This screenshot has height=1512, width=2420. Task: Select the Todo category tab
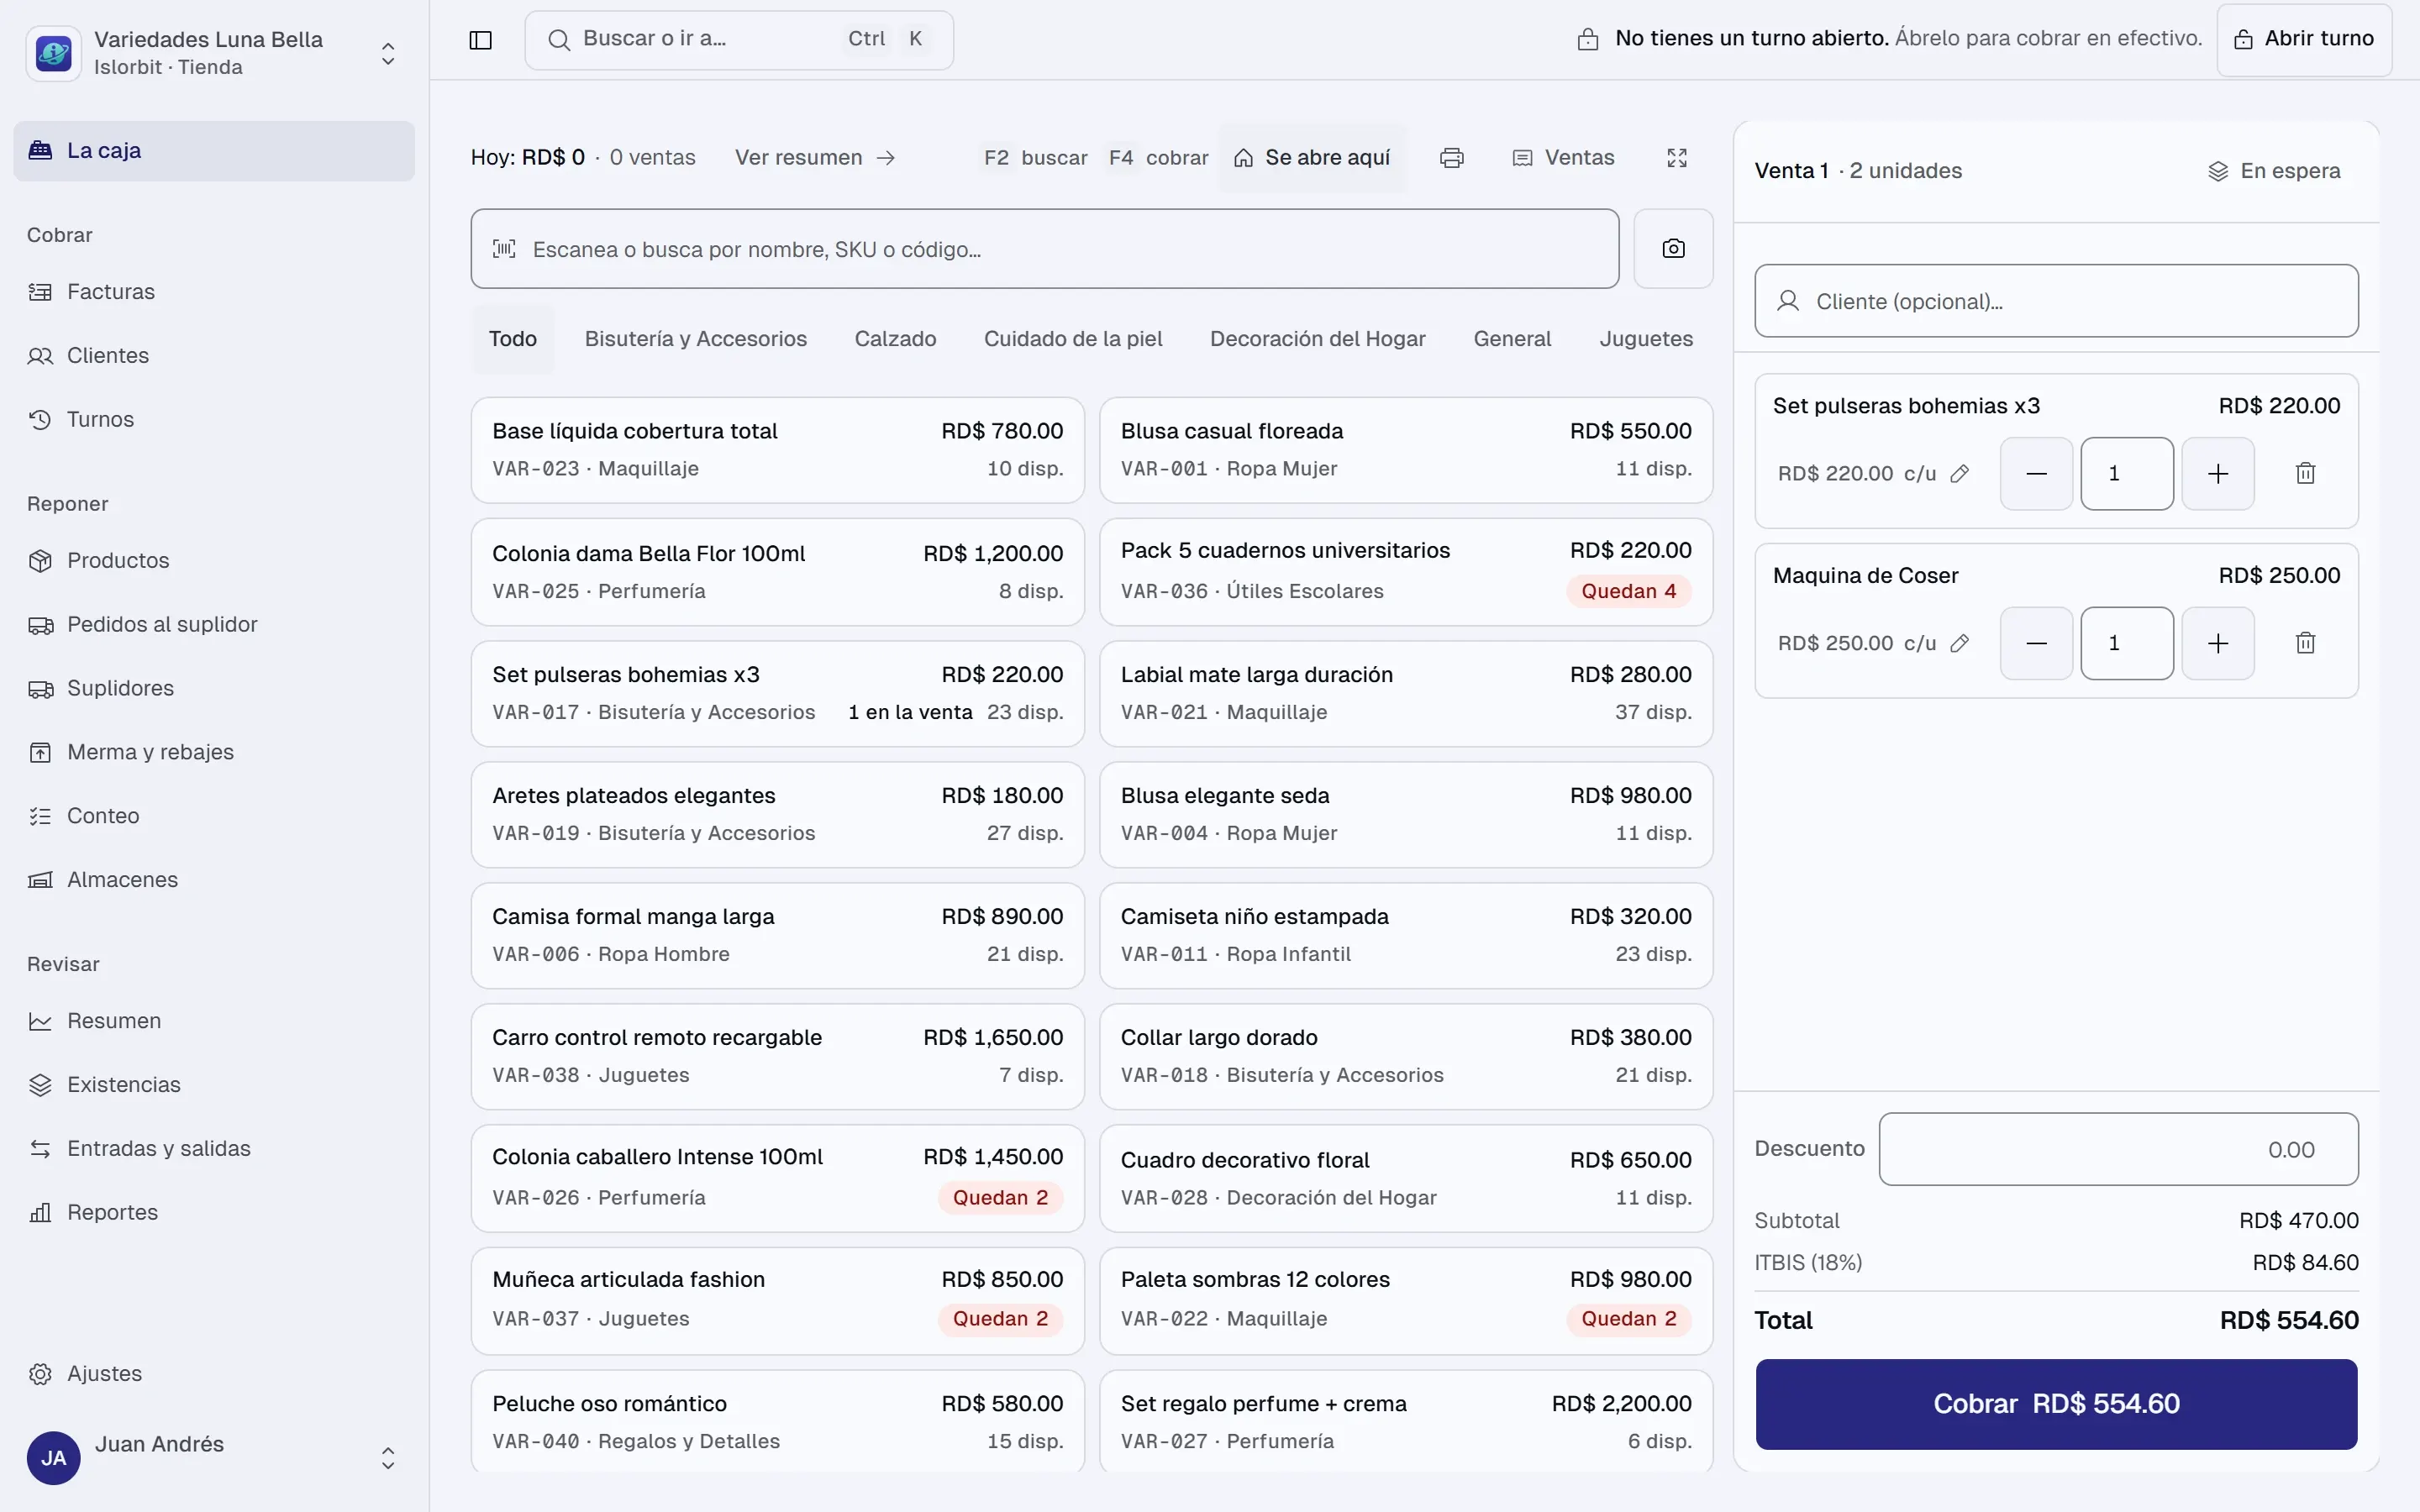[513, 339]
